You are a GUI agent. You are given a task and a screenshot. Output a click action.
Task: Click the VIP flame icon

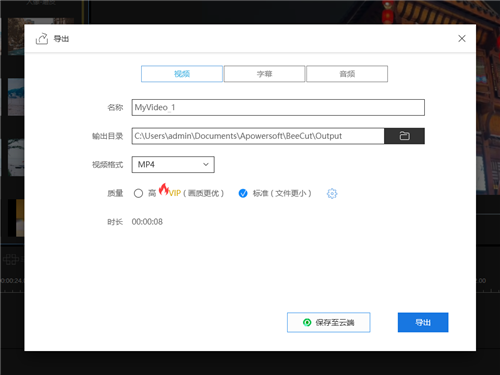pyautogui.click(x=163, y=189)
